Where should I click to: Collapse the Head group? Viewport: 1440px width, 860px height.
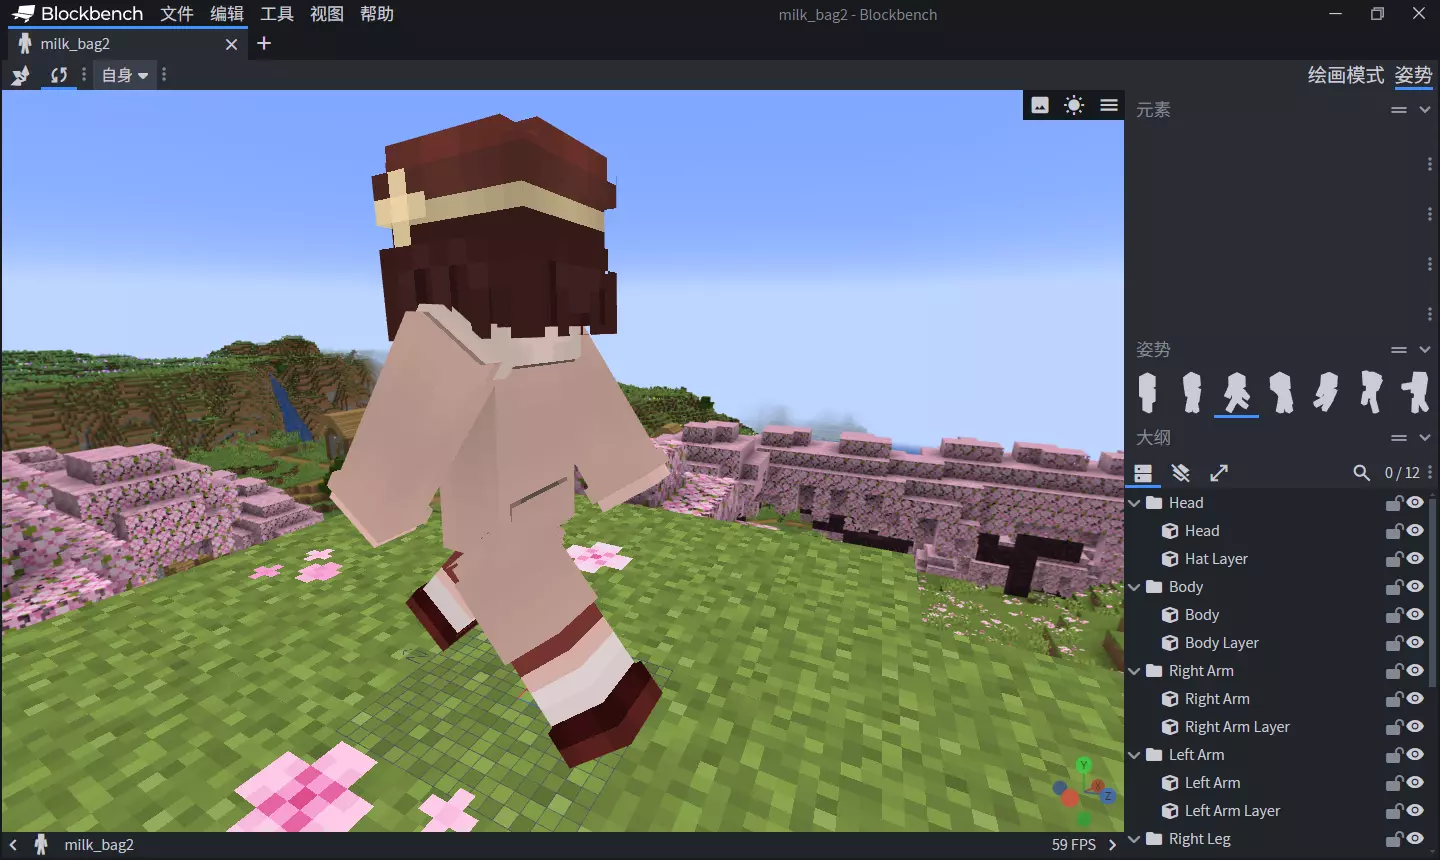[x=1134, y=503]
